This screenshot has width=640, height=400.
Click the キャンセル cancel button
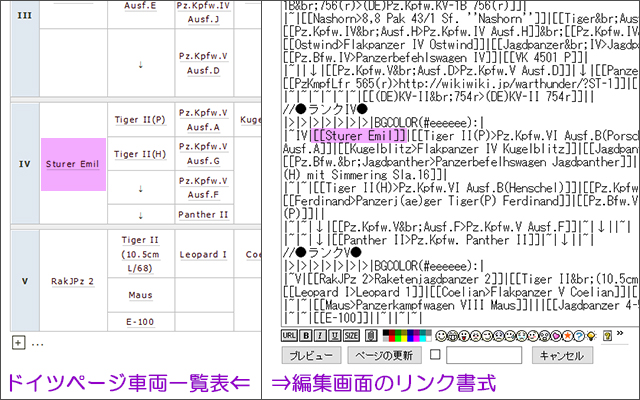(x=562, y=355)
